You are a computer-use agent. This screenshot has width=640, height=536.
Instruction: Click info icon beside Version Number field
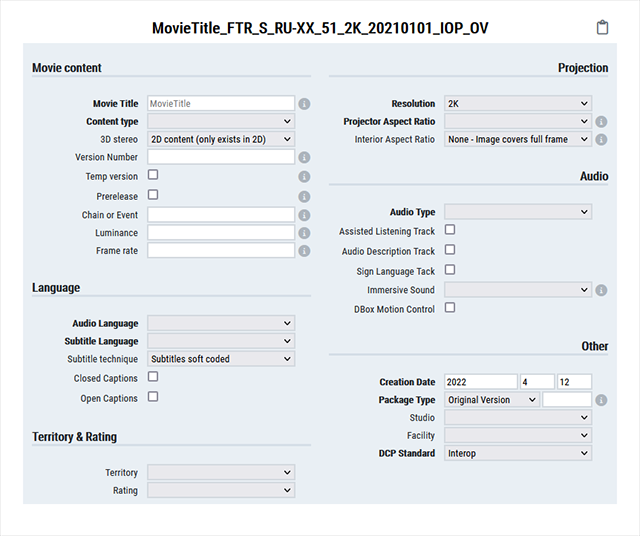point(304,158)
